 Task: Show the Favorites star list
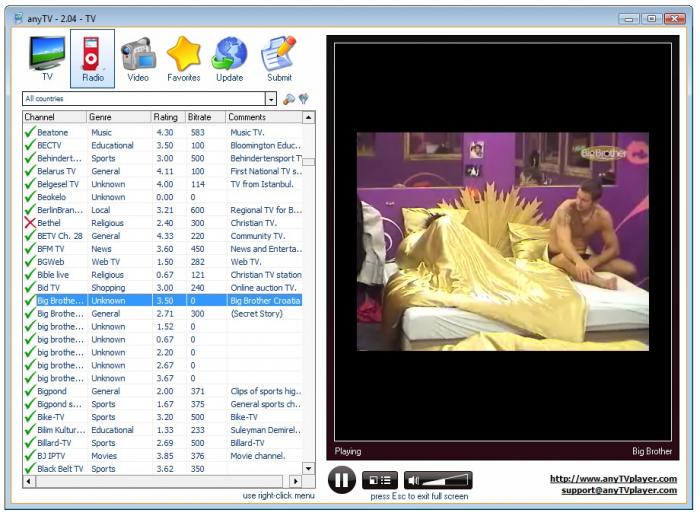point(183,58)
